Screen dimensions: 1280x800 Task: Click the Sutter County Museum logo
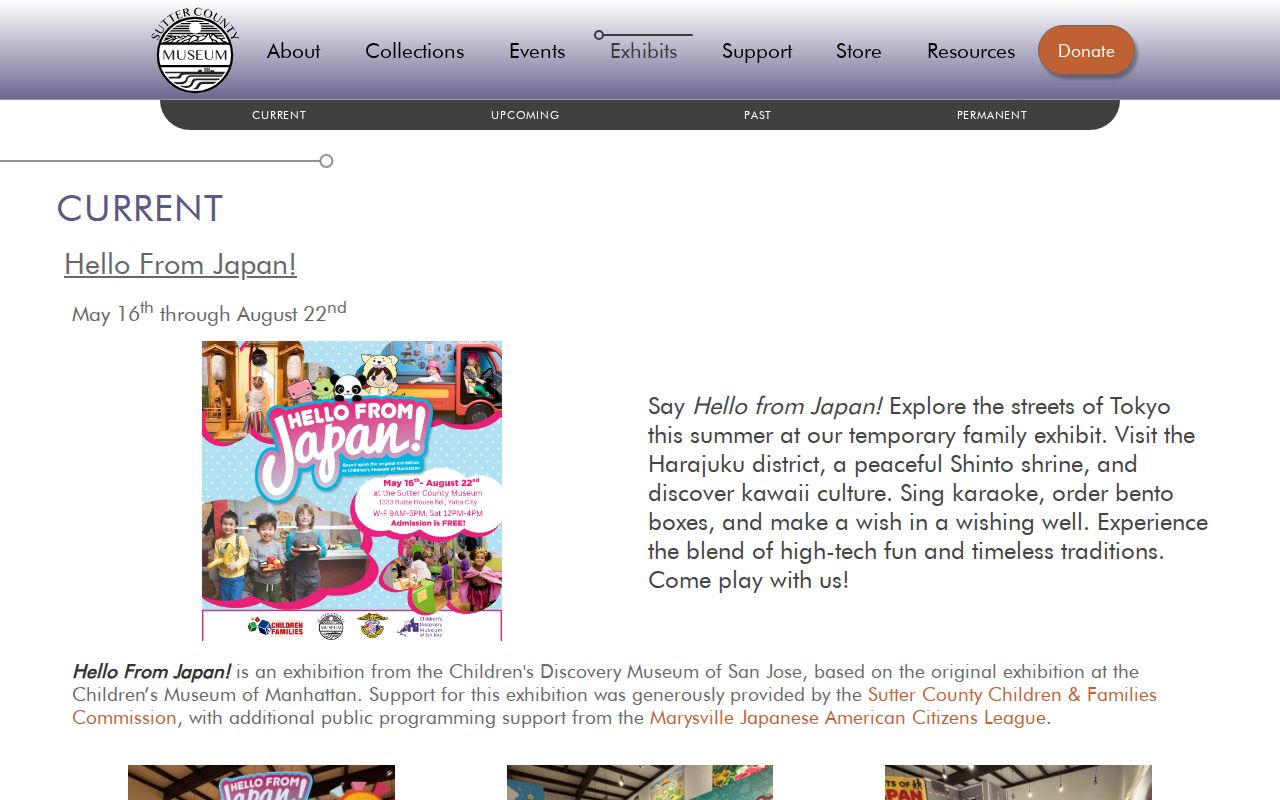[195, 50]
